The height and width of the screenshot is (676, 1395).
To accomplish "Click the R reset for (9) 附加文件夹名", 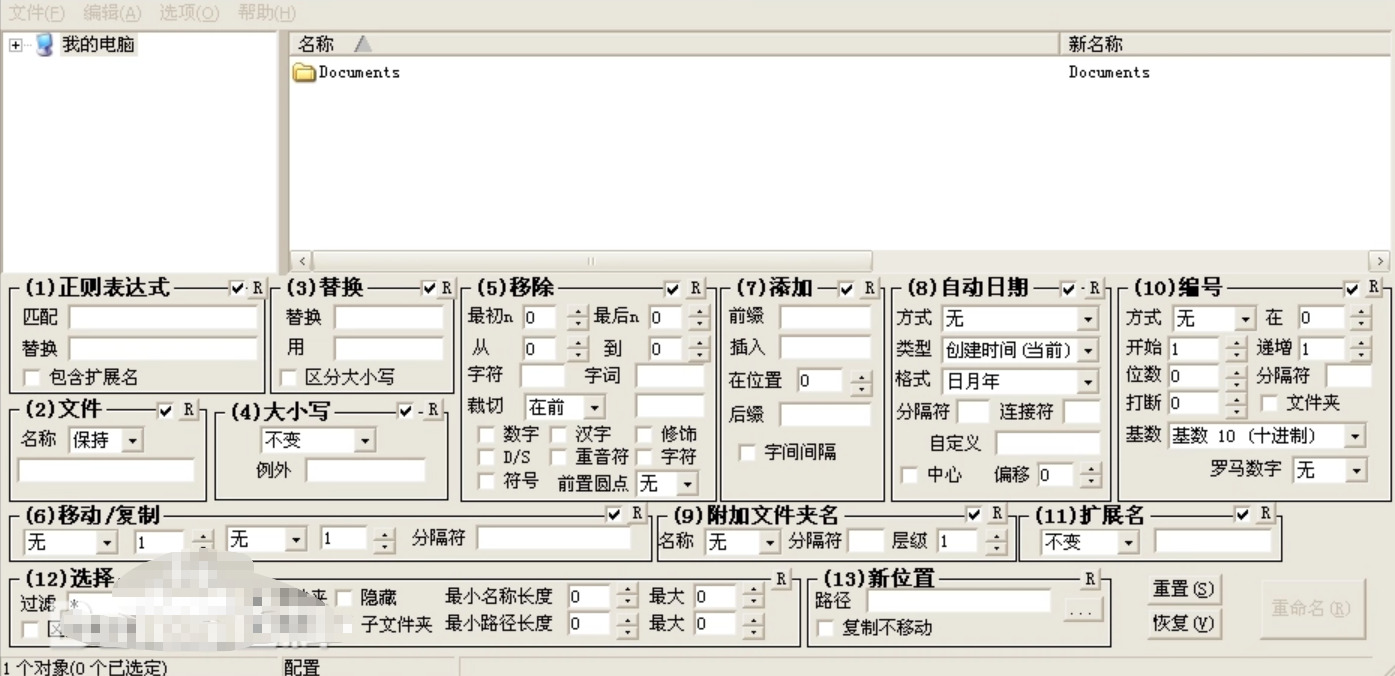I will [996, 513].
